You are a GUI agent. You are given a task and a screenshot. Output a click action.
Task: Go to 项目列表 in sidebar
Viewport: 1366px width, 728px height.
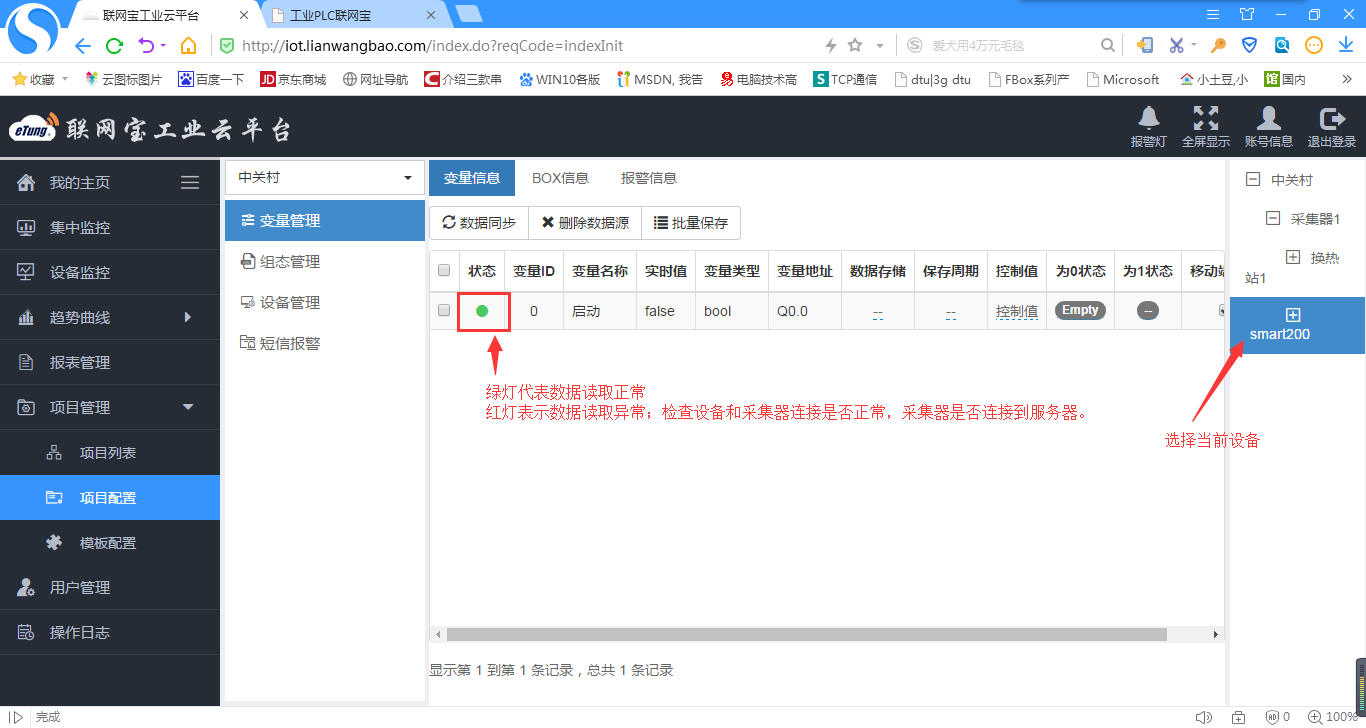click(x=110, y=452)
